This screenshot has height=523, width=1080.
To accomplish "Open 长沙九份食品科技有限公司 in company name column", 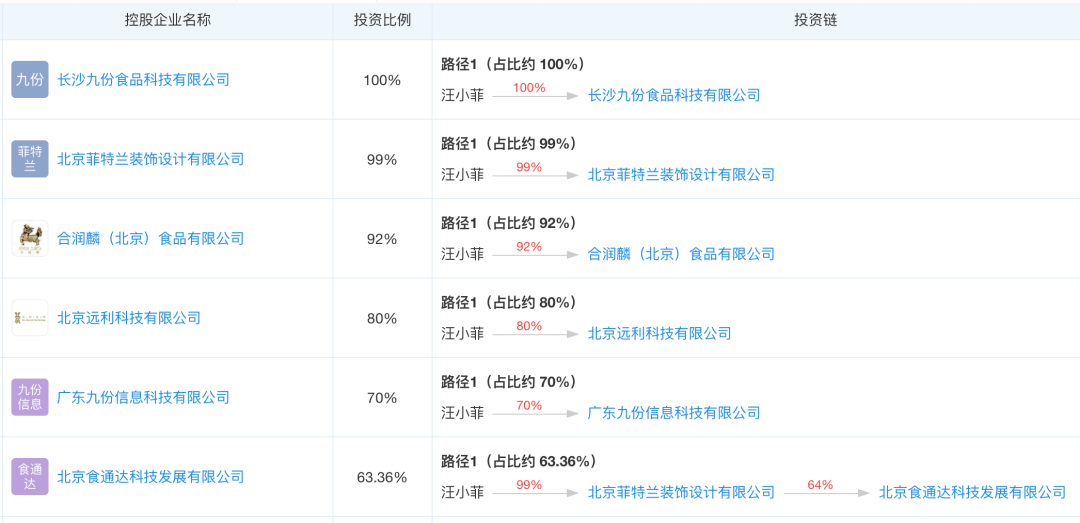I will coord(143,80).
